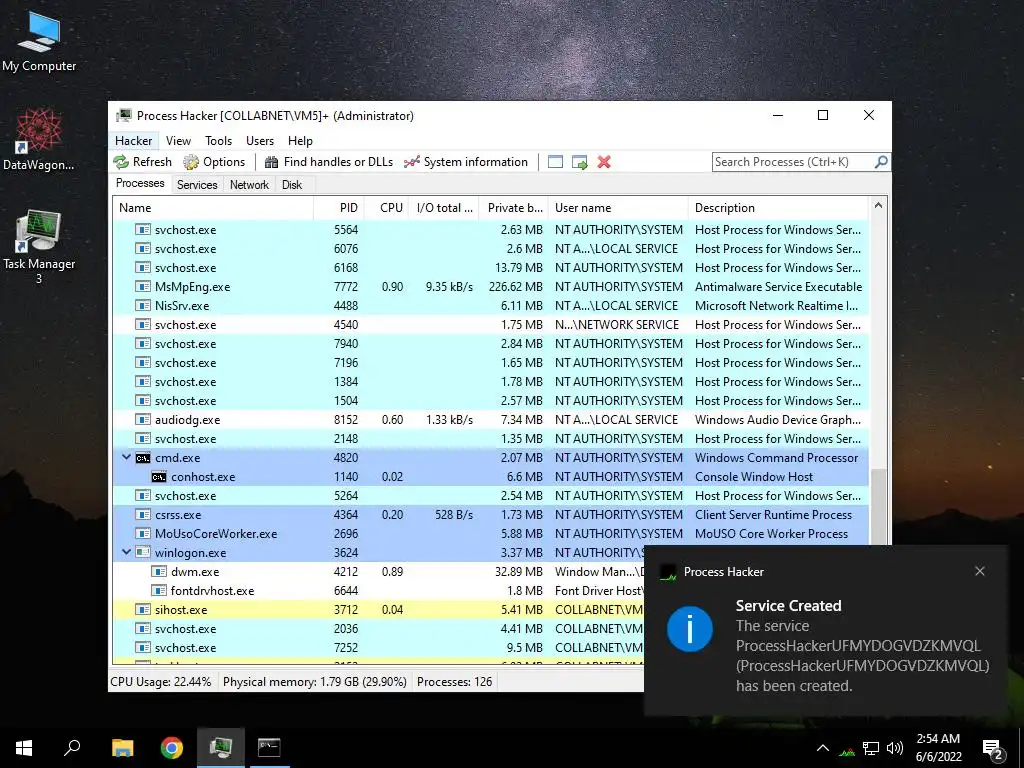The width and height of the screenshot is (1024, 768).
Task: Sort by the PID column header
Action: point(339,208)
